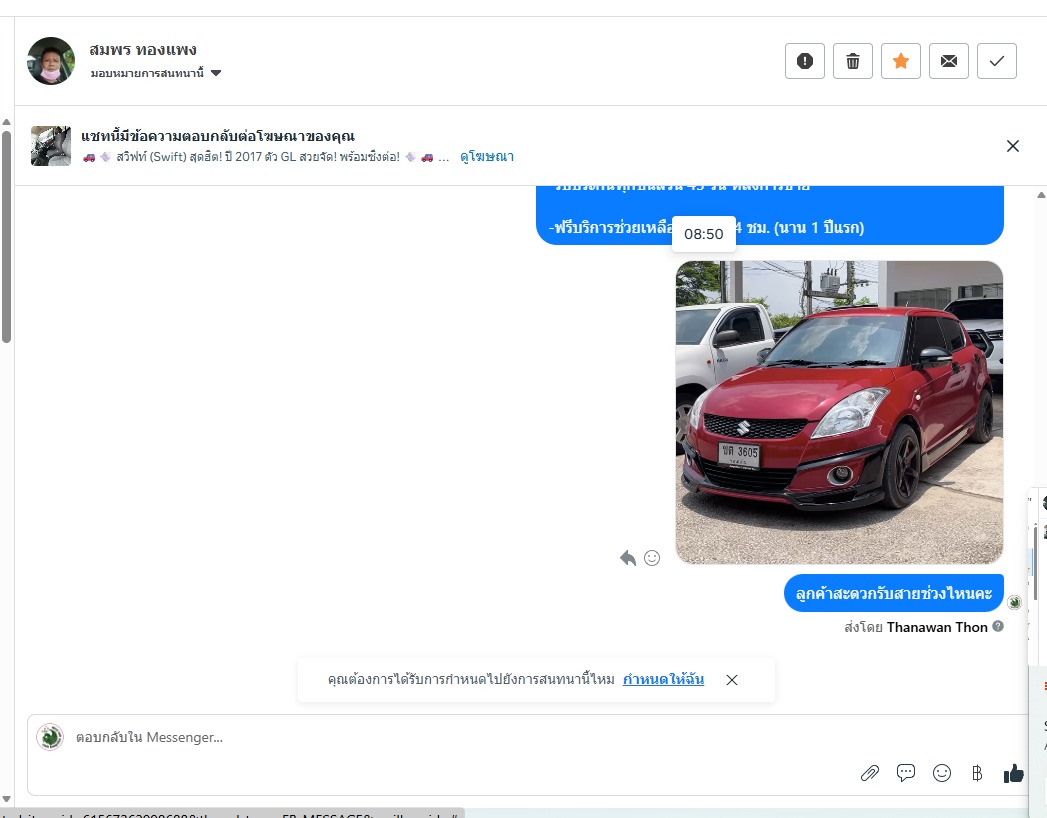1047x818 pixels.
Task: Open the red Suzuki Swift photo
Action: click(839, 412)
